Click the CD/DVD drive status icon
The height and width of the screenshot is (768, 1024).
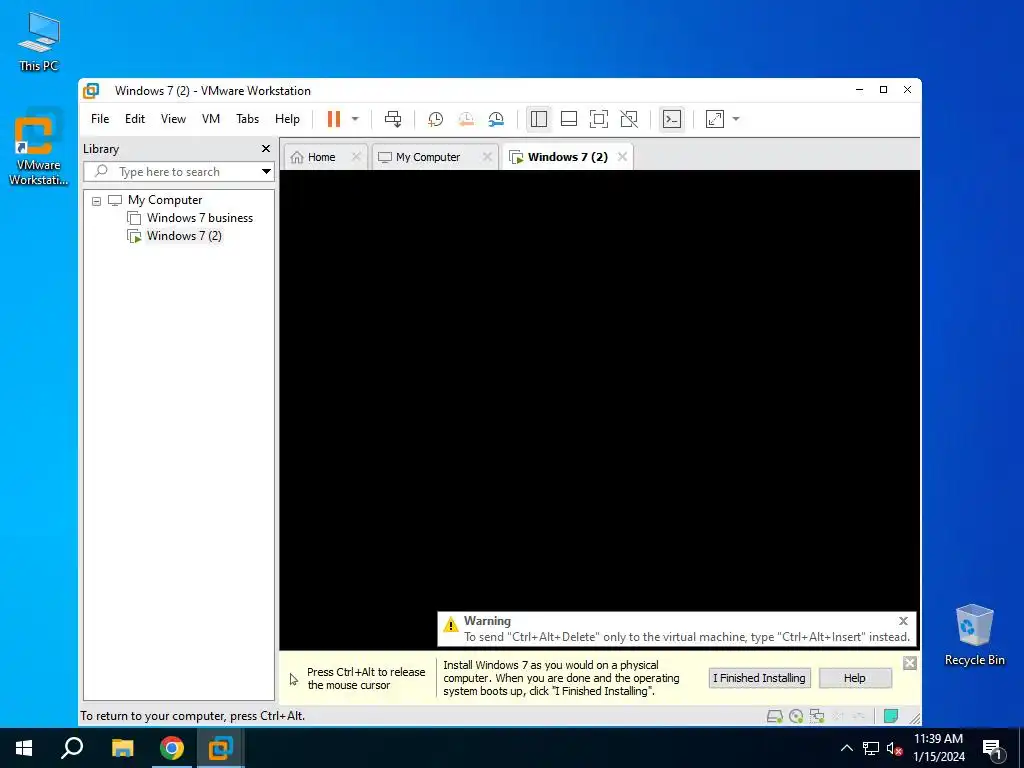click(x=795, y=716)
